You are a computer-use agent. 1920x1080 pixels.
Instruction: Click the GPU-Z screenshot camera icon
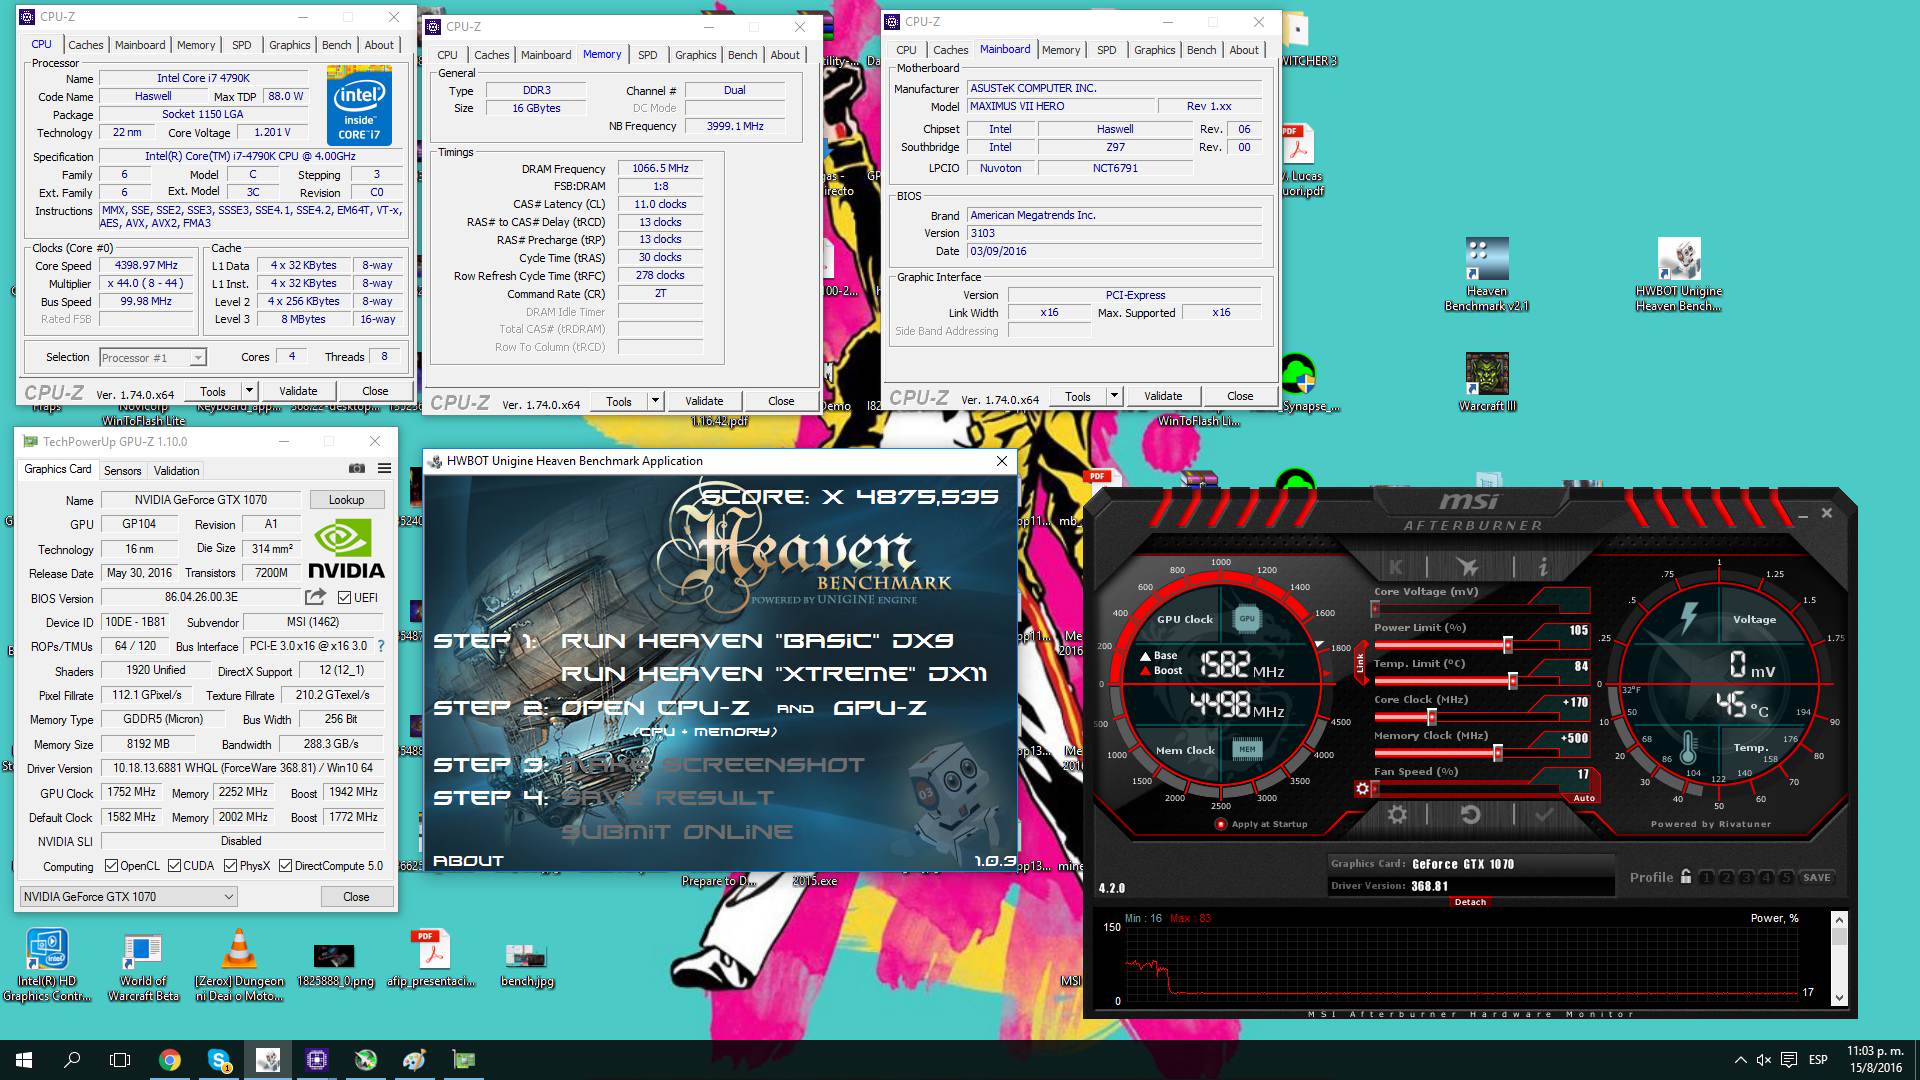click(357, 468)
